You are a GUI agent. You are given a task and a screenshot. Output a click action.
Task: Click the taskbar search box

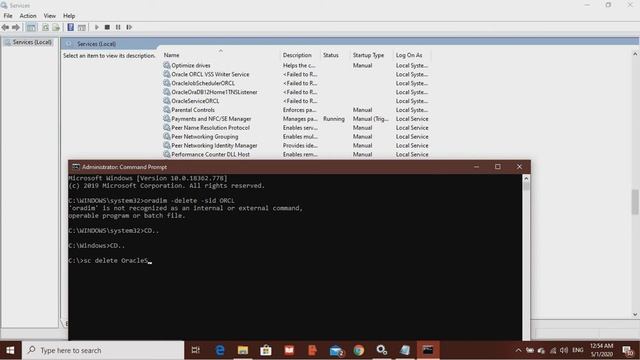pyautogui.click(x=103, y=350)
